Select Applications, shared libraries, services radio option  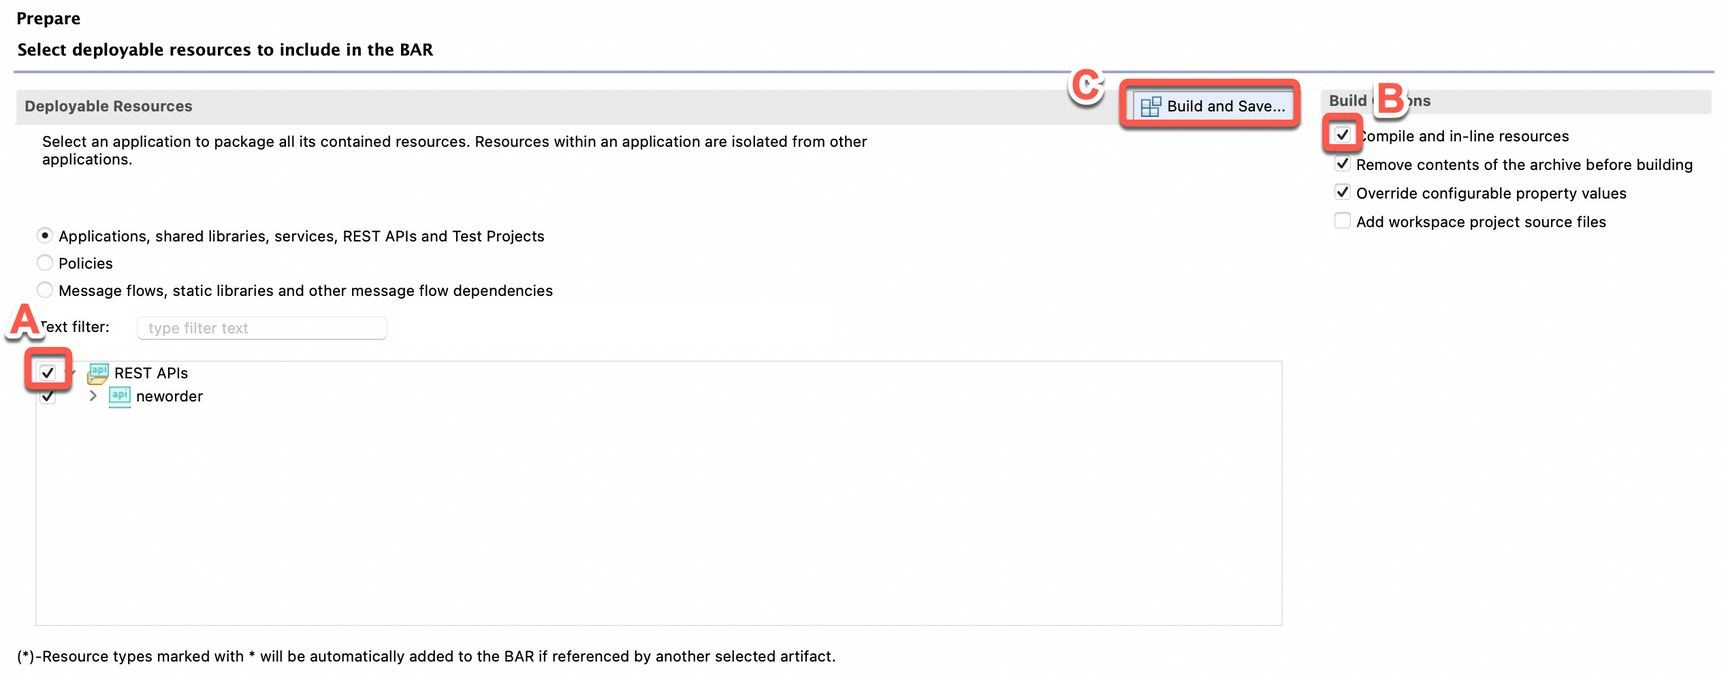point(45,236)
